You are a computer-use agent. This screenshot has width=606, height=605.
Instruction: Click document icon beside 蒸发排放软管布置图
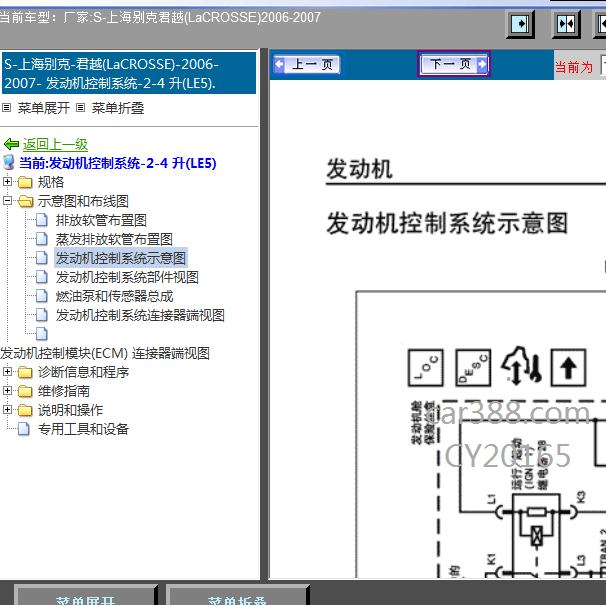[42, 239]
